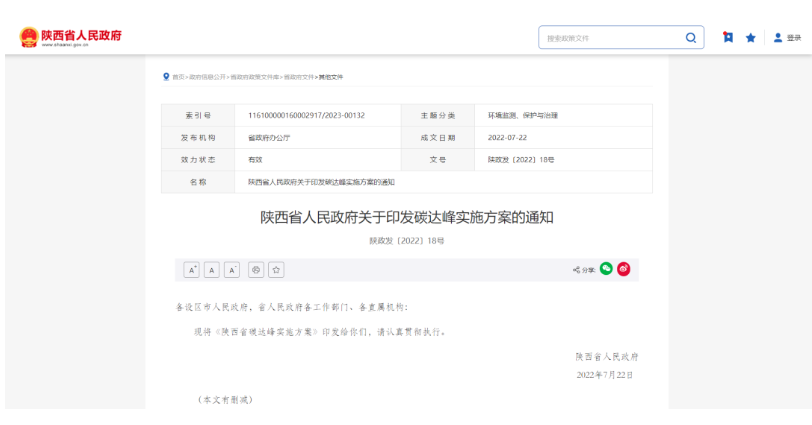
Task: Open 政府信息公开 breadcrumb link
Action: [207, 77]
